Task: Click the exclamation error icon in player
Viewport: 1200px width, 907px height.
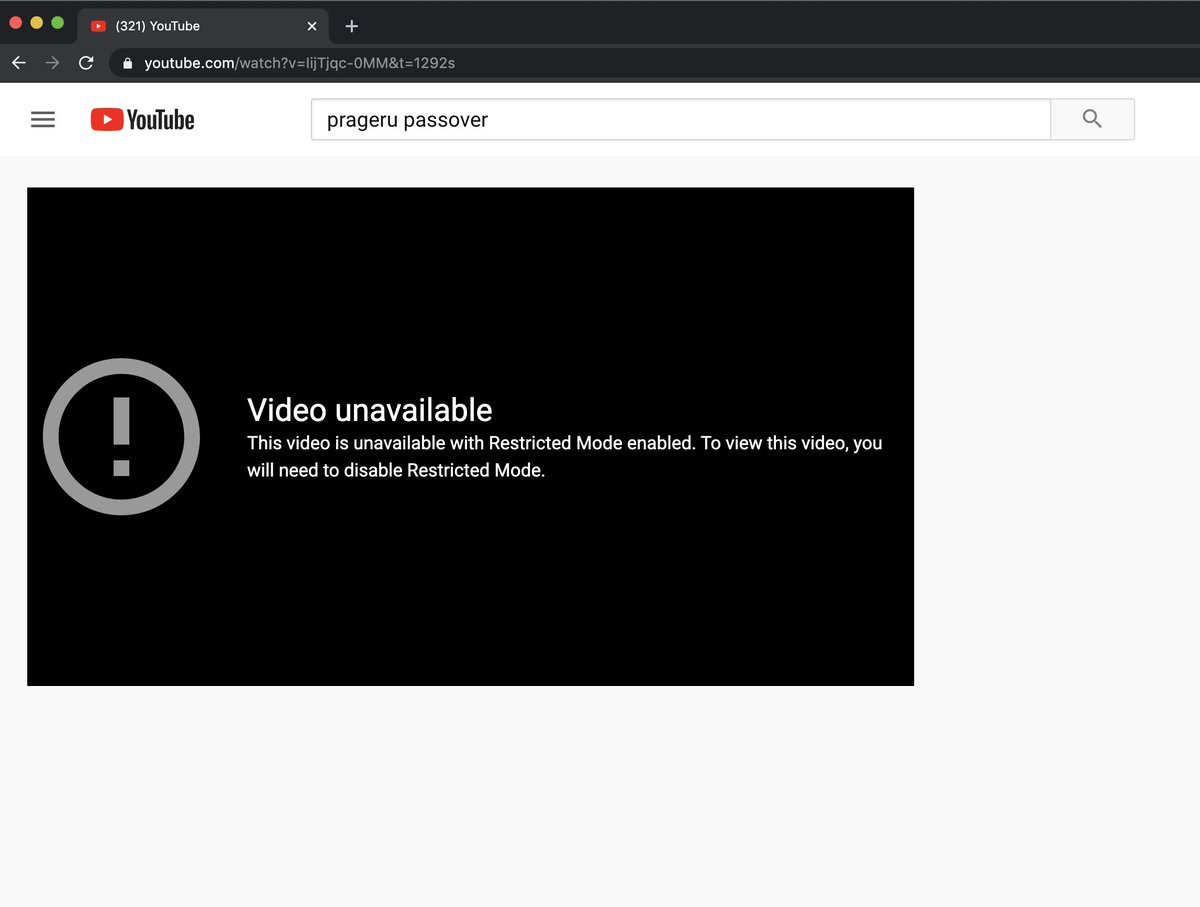Action: pyautogui.click(x=122, y=436)
